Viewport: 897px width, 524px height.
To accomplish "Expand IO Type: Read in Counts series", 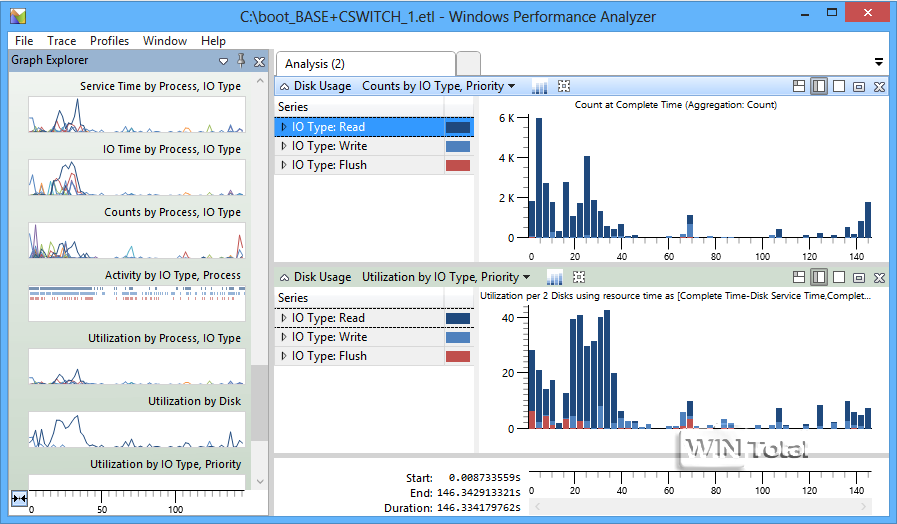I will tap(284, 127).
